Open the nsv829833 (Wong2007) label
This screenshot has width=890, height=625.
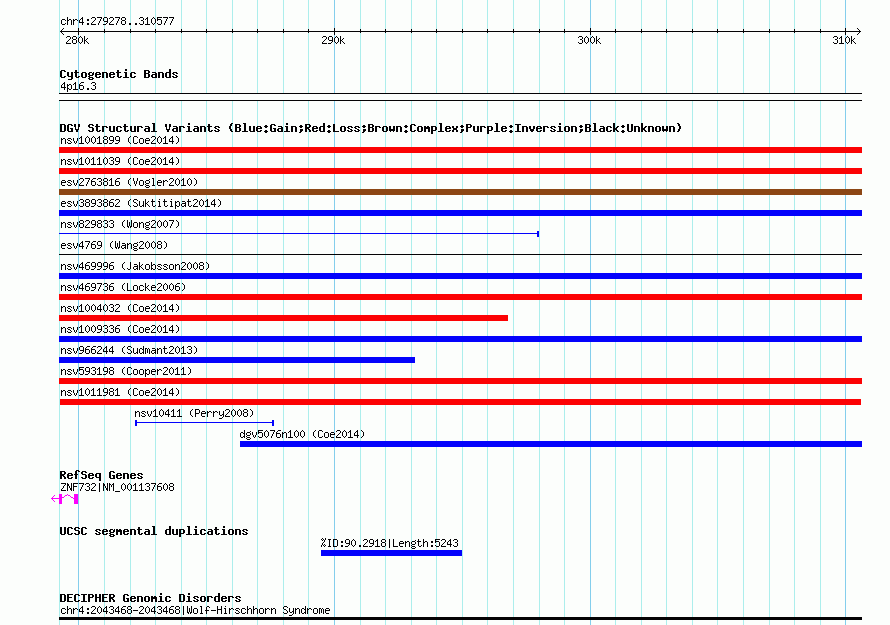[x=120, y=224]
